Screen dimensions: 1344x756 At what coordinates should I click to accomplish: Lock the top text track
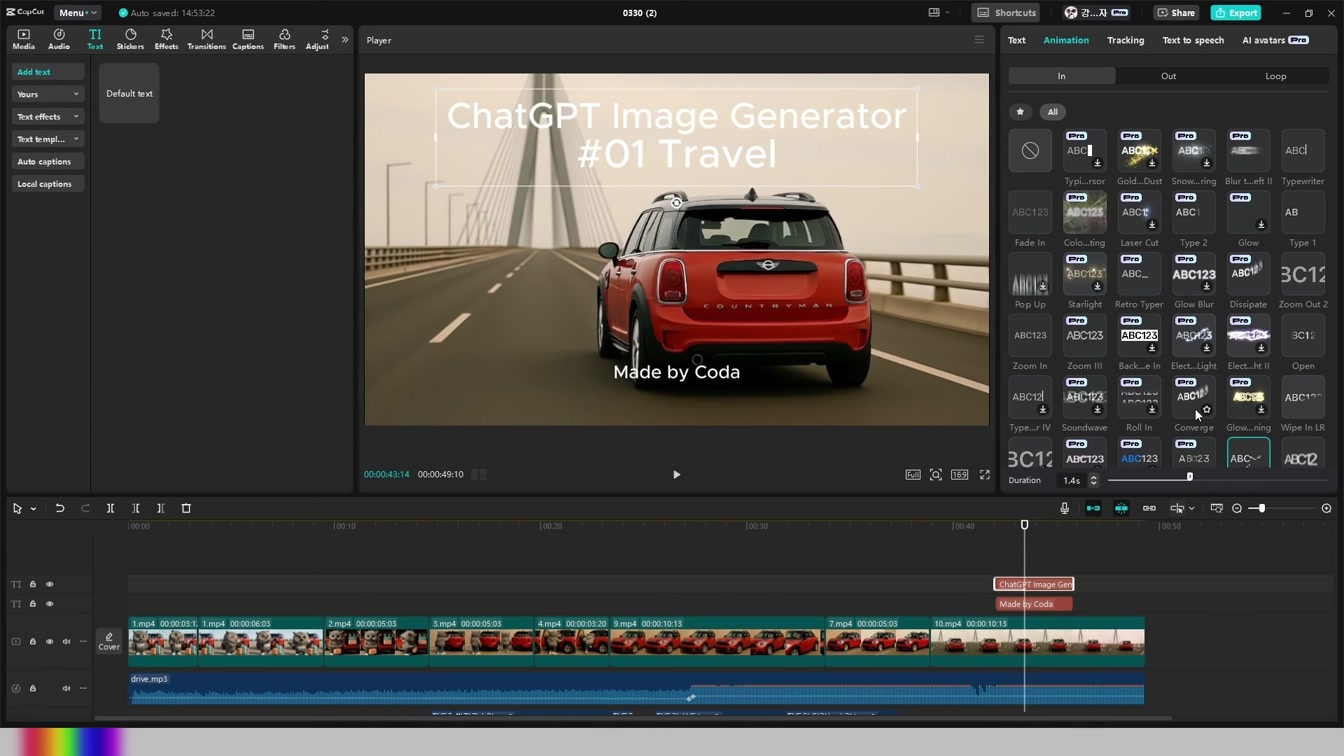coord(32,584)
